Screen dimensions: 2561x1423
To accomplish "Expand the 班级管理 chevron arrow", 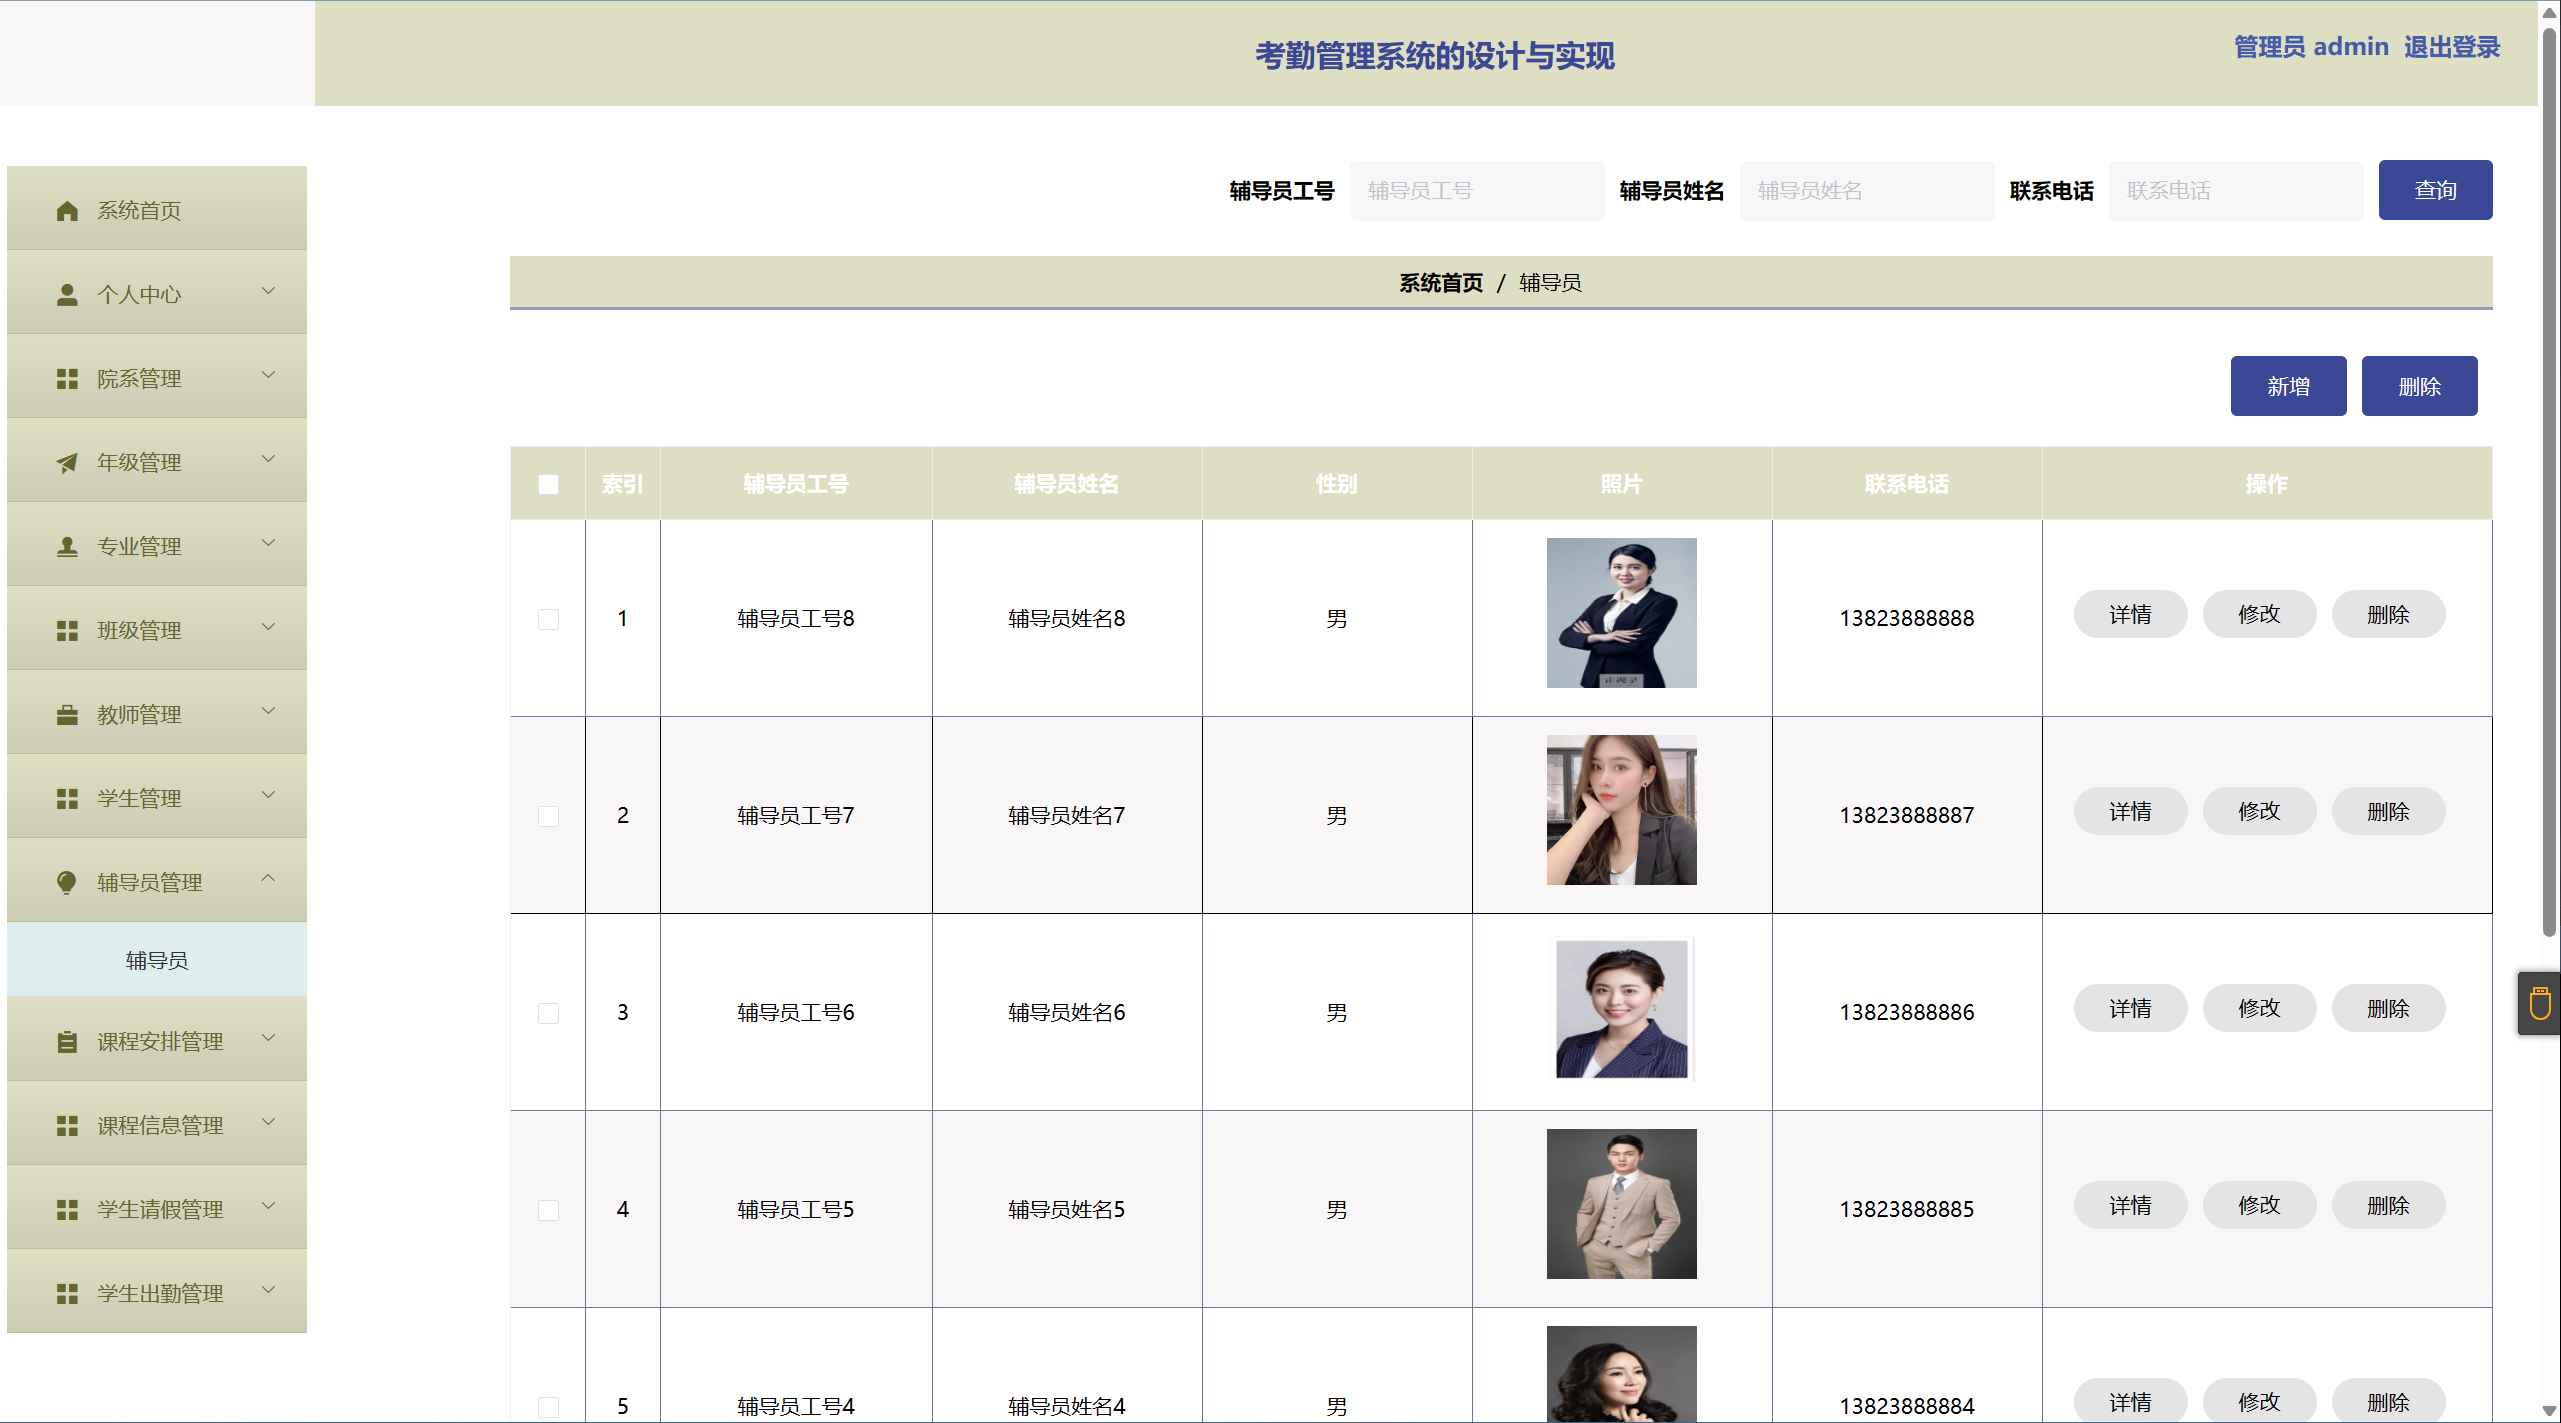I will 268,627.
